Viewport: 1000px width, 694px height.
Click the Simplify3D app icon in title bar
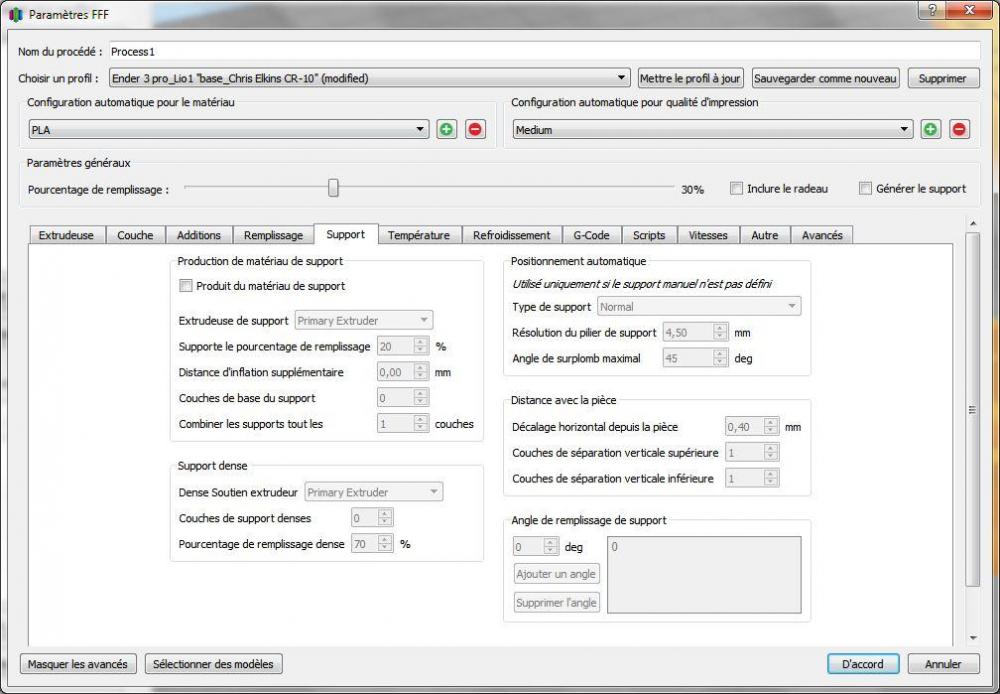[16, 14]
